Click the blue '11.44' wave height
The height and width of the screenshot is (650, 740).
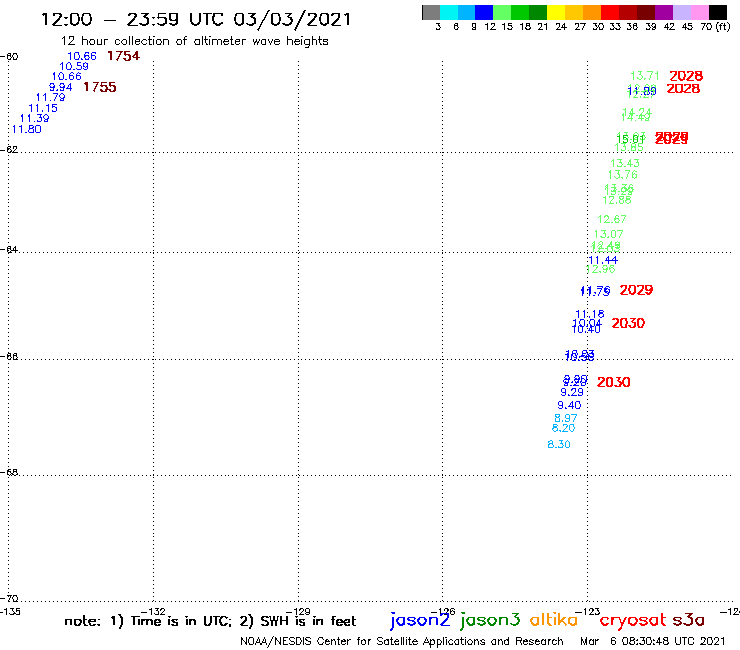(x=603, y=260)
